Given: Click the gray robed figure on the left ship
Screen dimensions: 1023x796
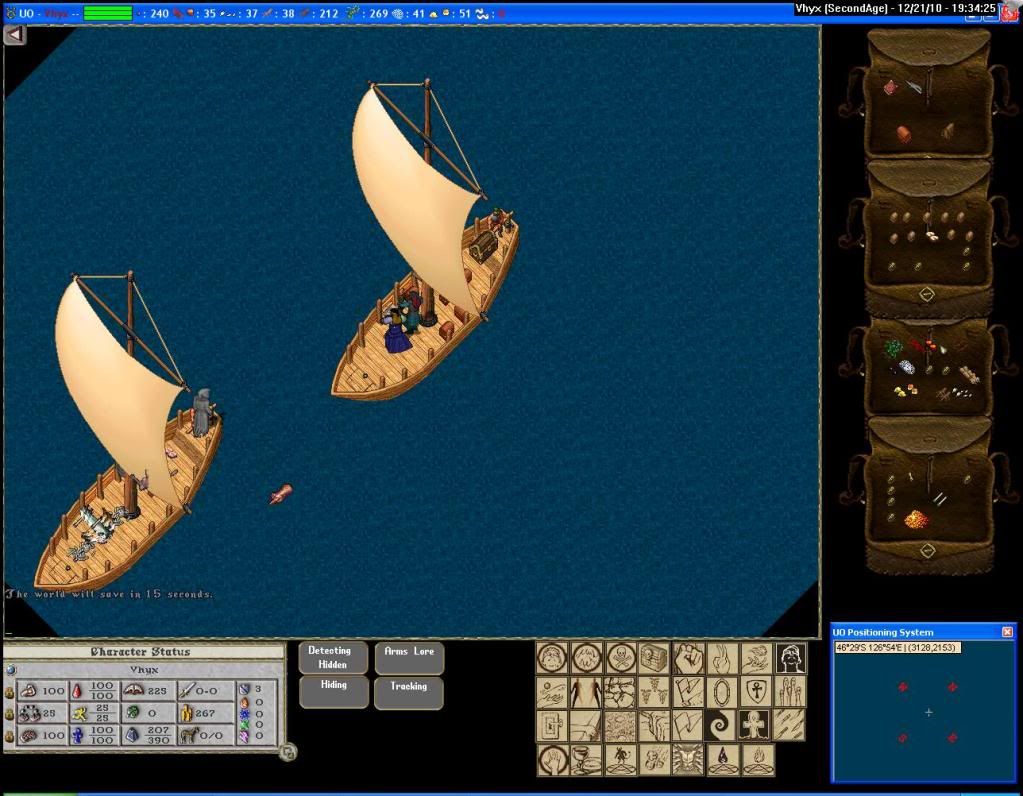Looking at the screenshot, I should click(x=204, y=412).
